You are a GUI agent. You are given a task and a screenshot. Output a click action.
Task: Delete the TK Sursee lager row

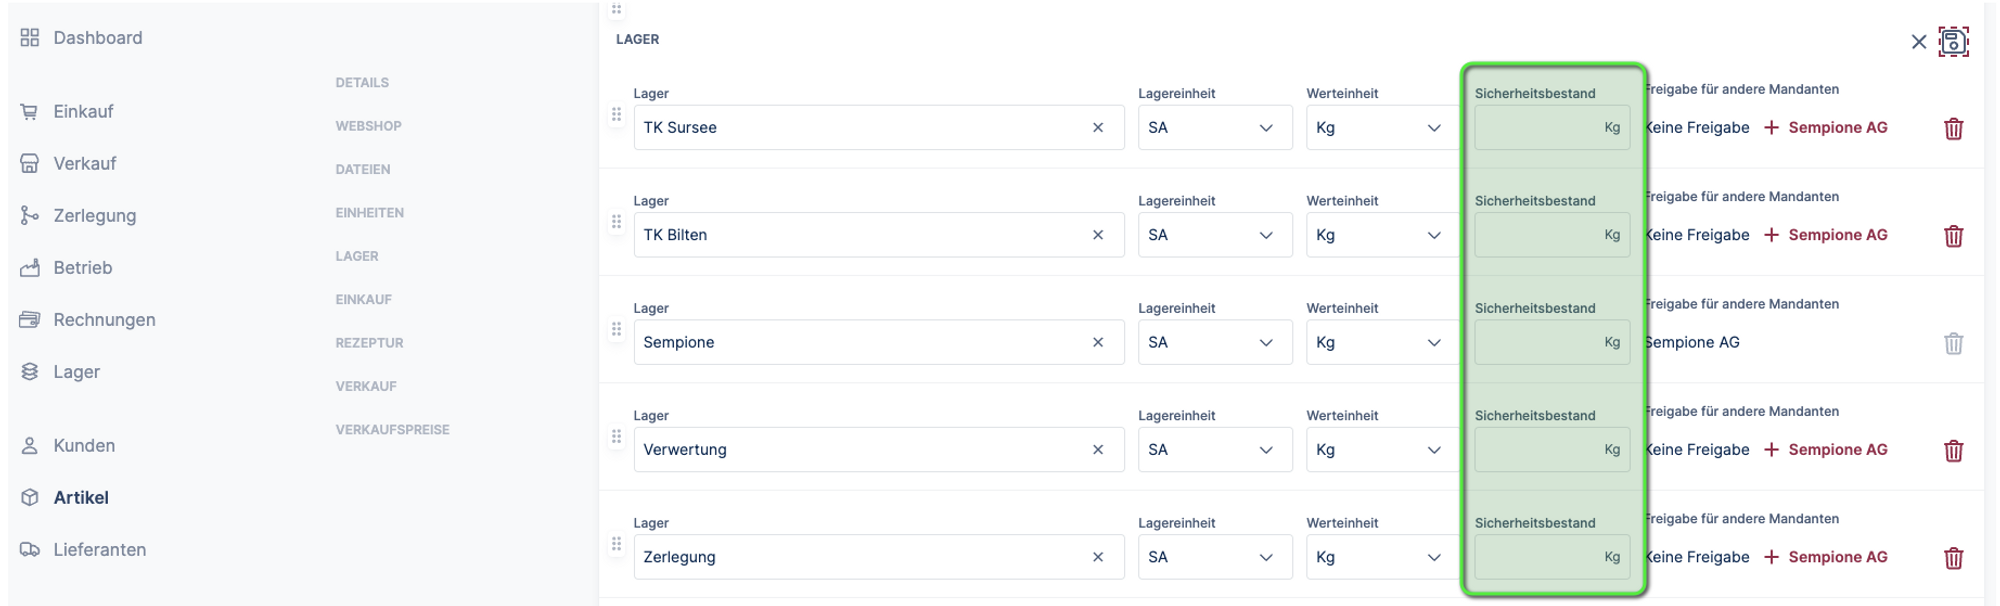pyautogui.click(x=1952, y=129)
